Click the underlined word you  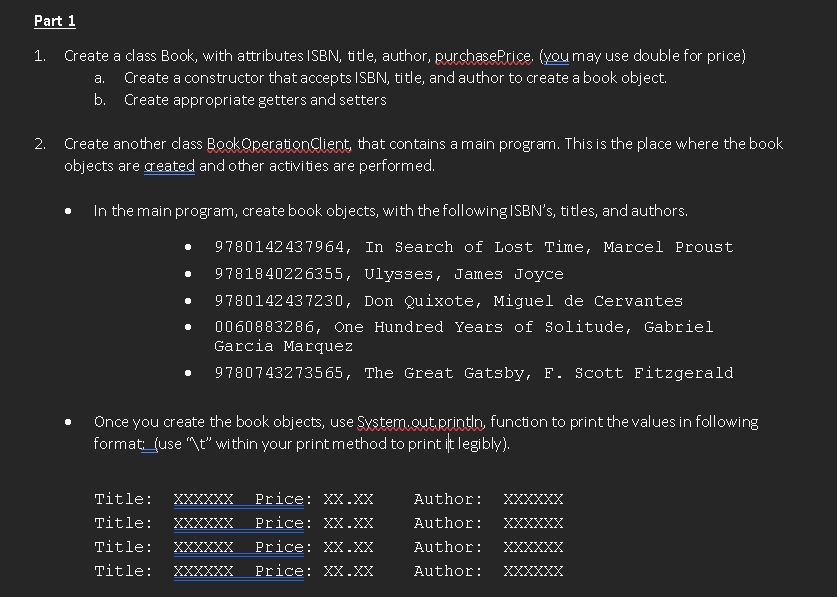coord(557,56)
